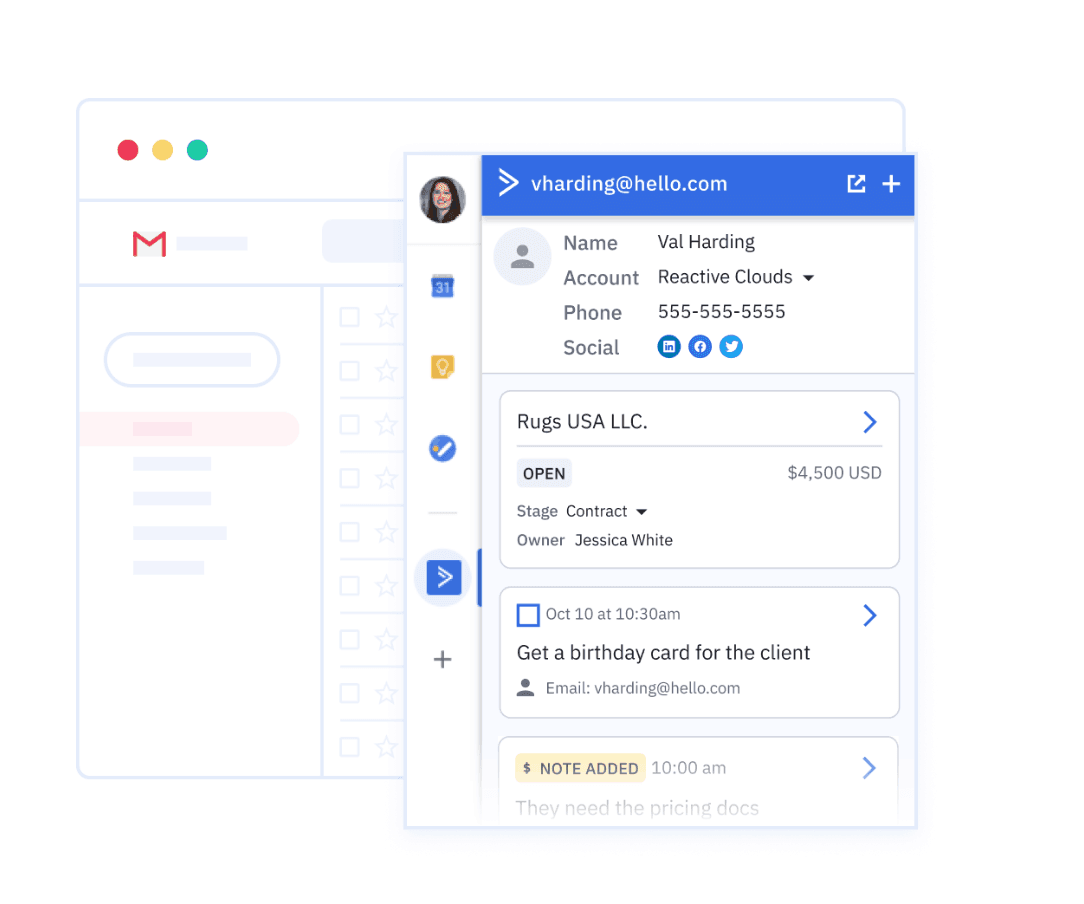Click 'They need the pricing docs' note text

point(637,808)
